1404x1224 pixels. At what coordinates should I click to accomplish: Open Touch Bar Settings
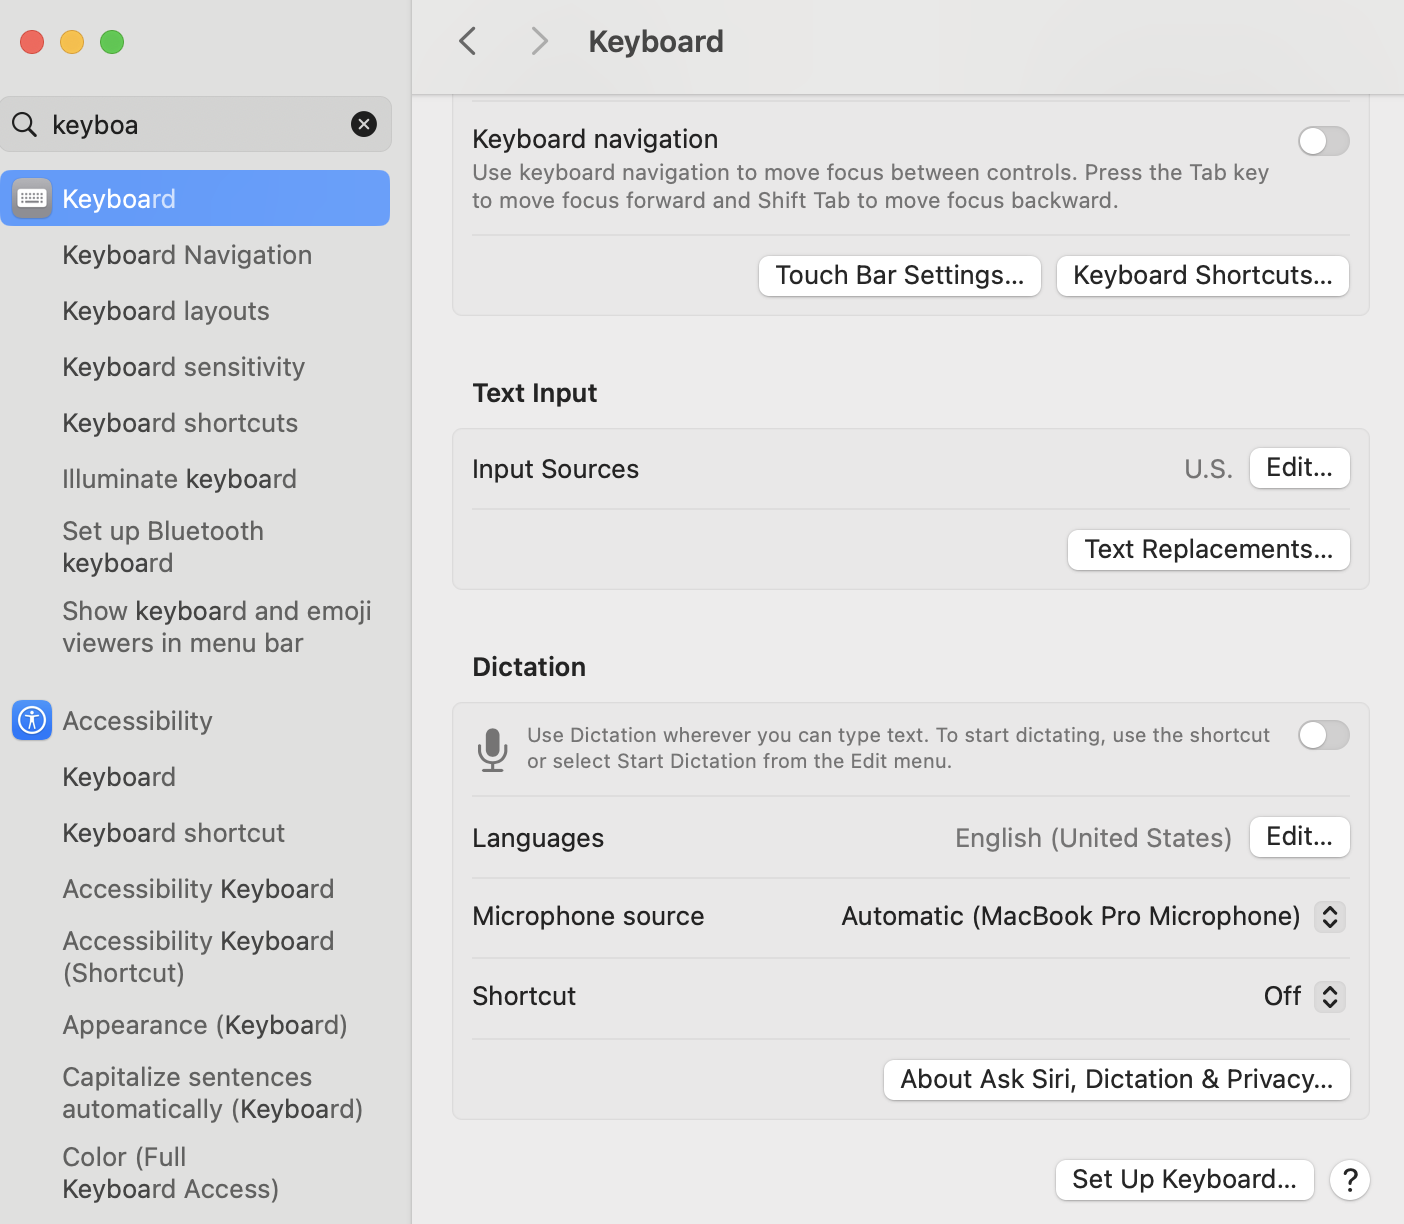[x=900, y=276]
